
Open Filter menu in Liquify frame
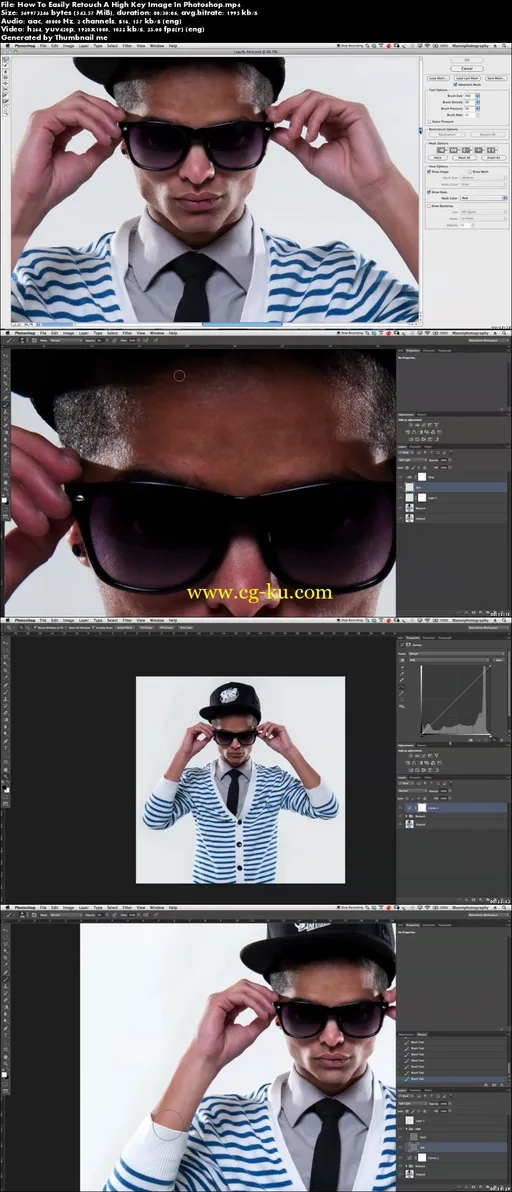pyautogui.click(x=127, y=46)
